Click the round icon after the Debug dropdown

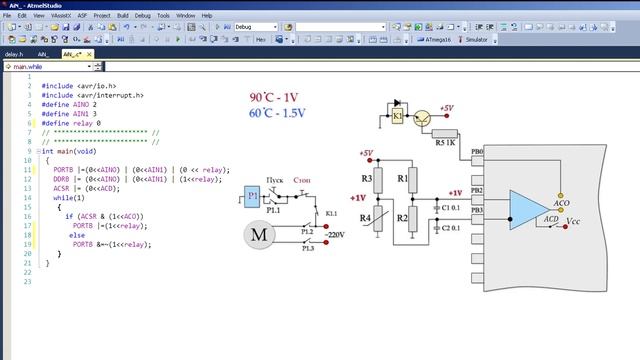[289, 27]
